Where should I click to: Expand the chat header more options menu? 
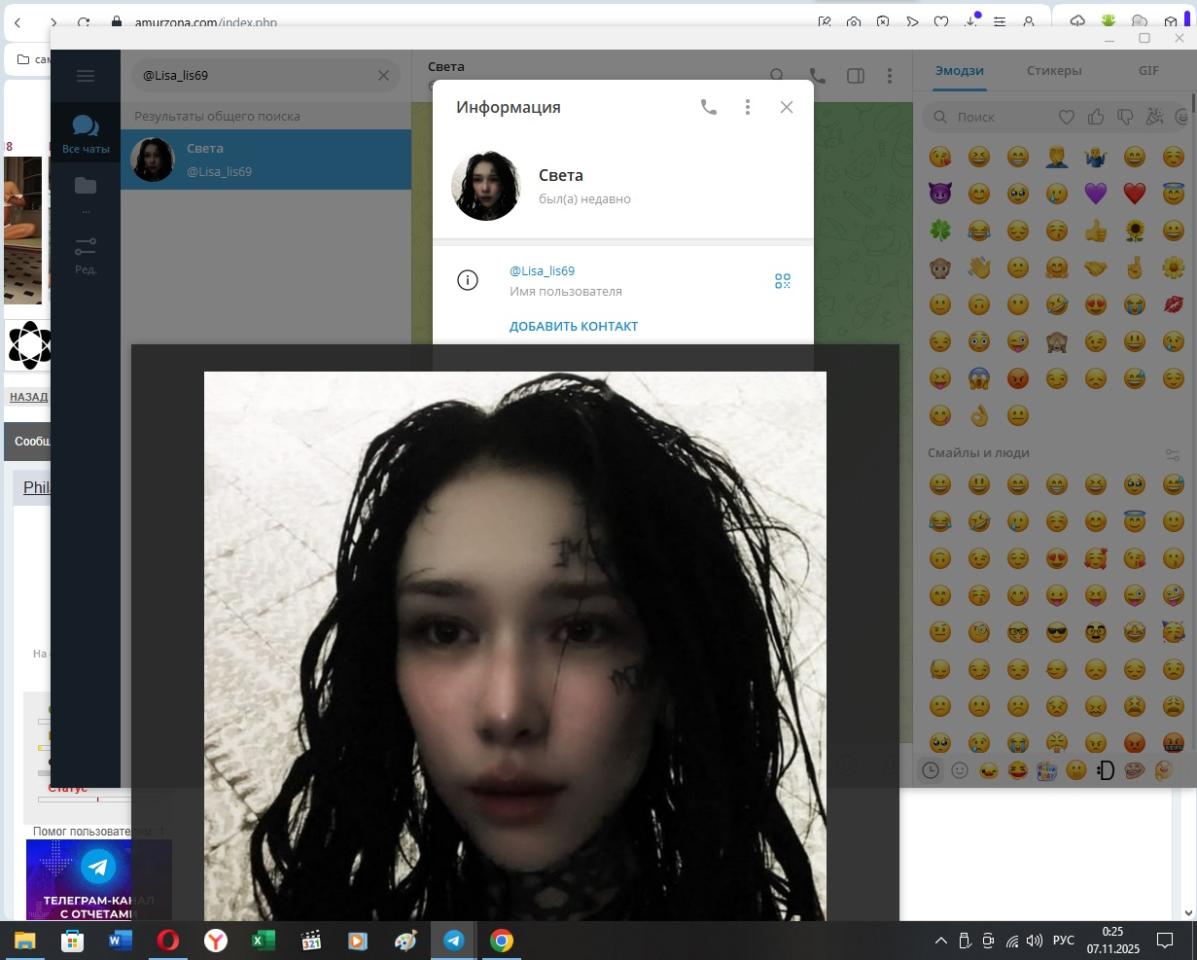click(x=889, y=76)
